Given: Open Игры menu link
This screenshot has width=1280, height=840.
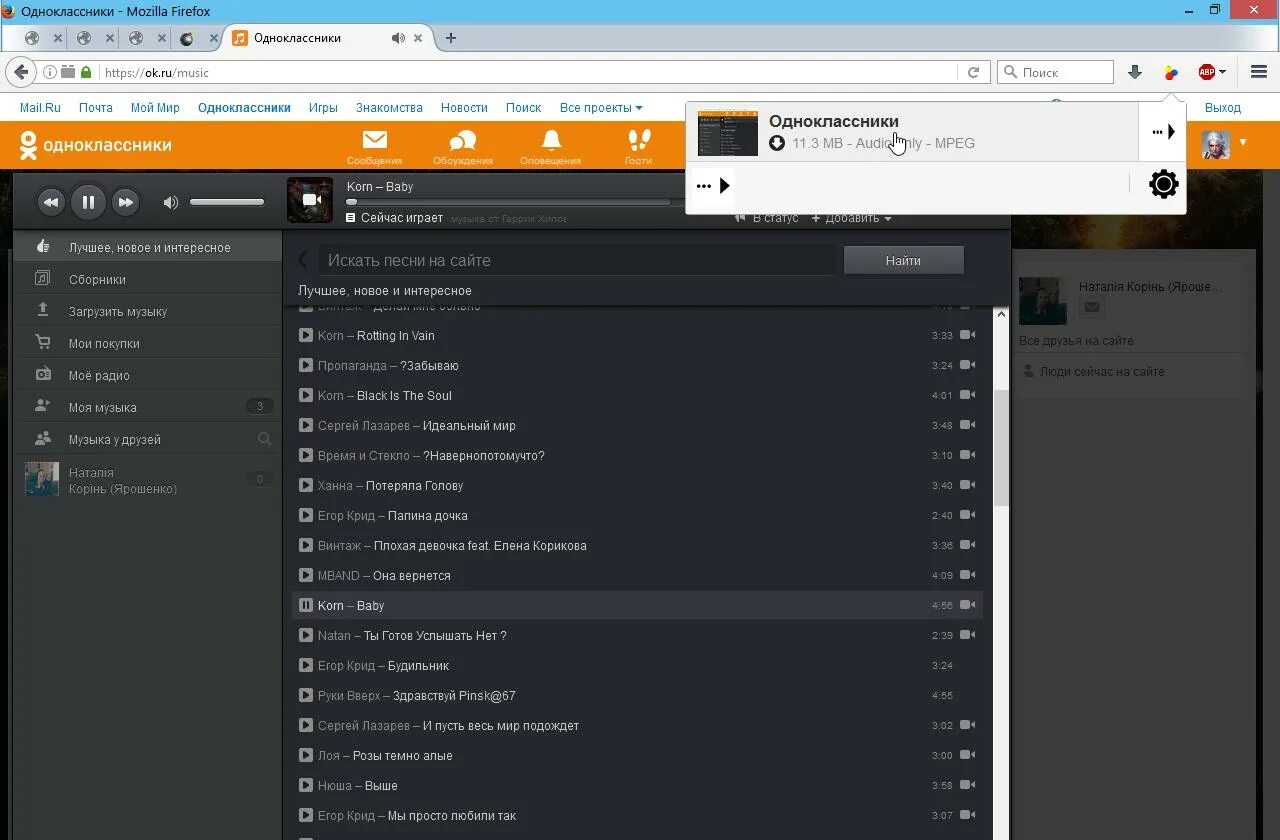Looking at the screenshot, I should click(x=323, y=107).
